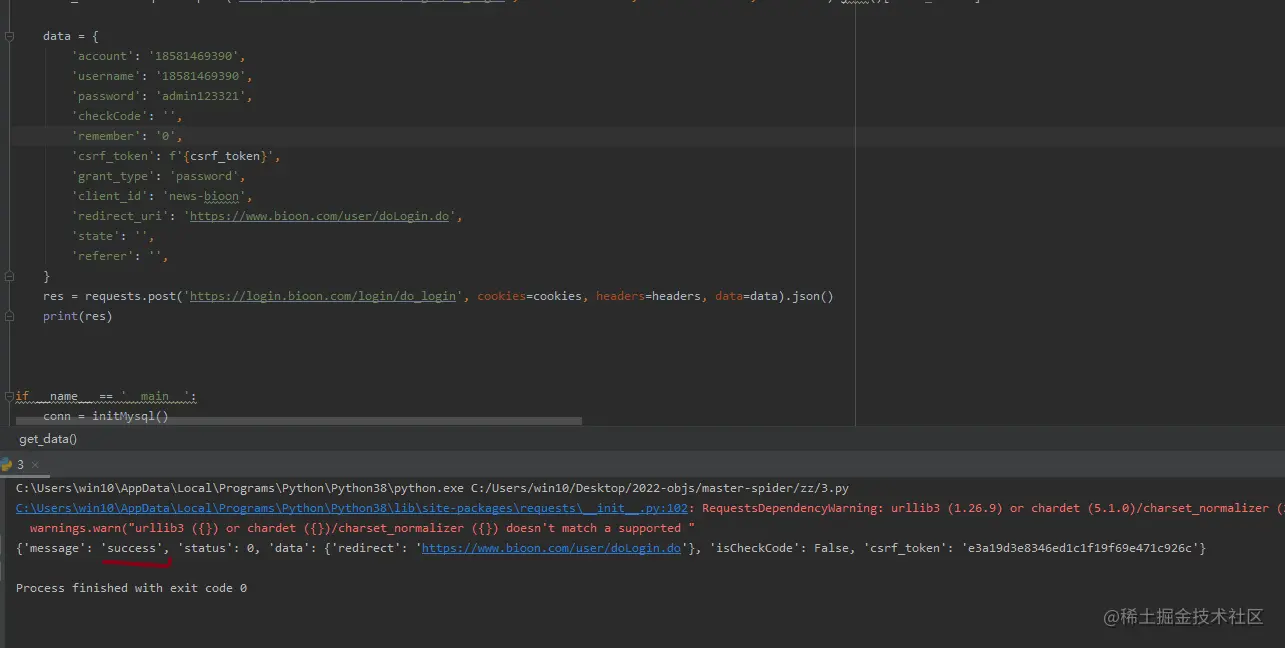Viewport: 1285px width, 648px height.
Task: Click the fold marker next to print(res)
Action: tap(9, 316)
